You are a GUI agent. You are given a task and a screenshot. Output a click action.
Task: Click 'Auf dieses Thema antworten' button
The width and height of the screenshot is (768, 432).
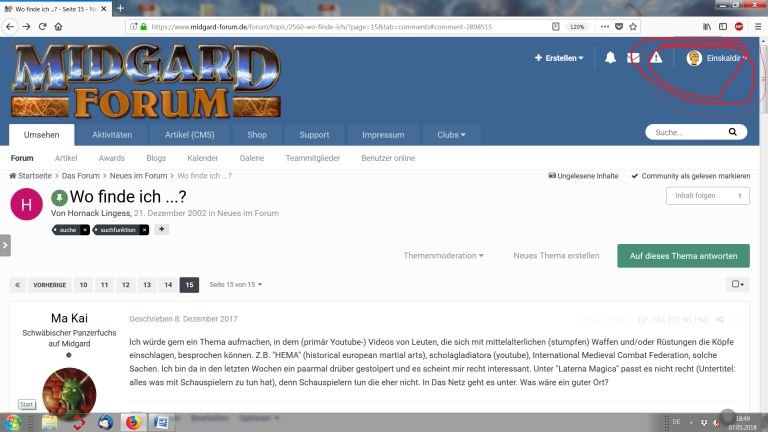click(683, 255)
